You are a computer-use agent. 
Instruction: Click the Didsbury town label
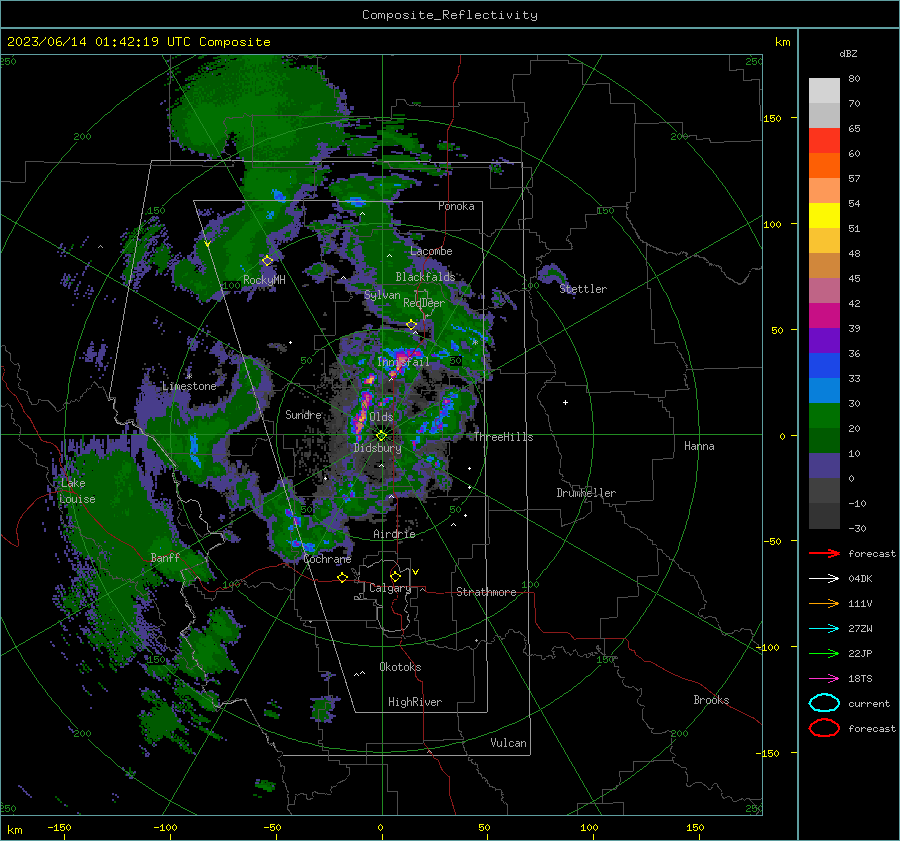coord(377,448)
